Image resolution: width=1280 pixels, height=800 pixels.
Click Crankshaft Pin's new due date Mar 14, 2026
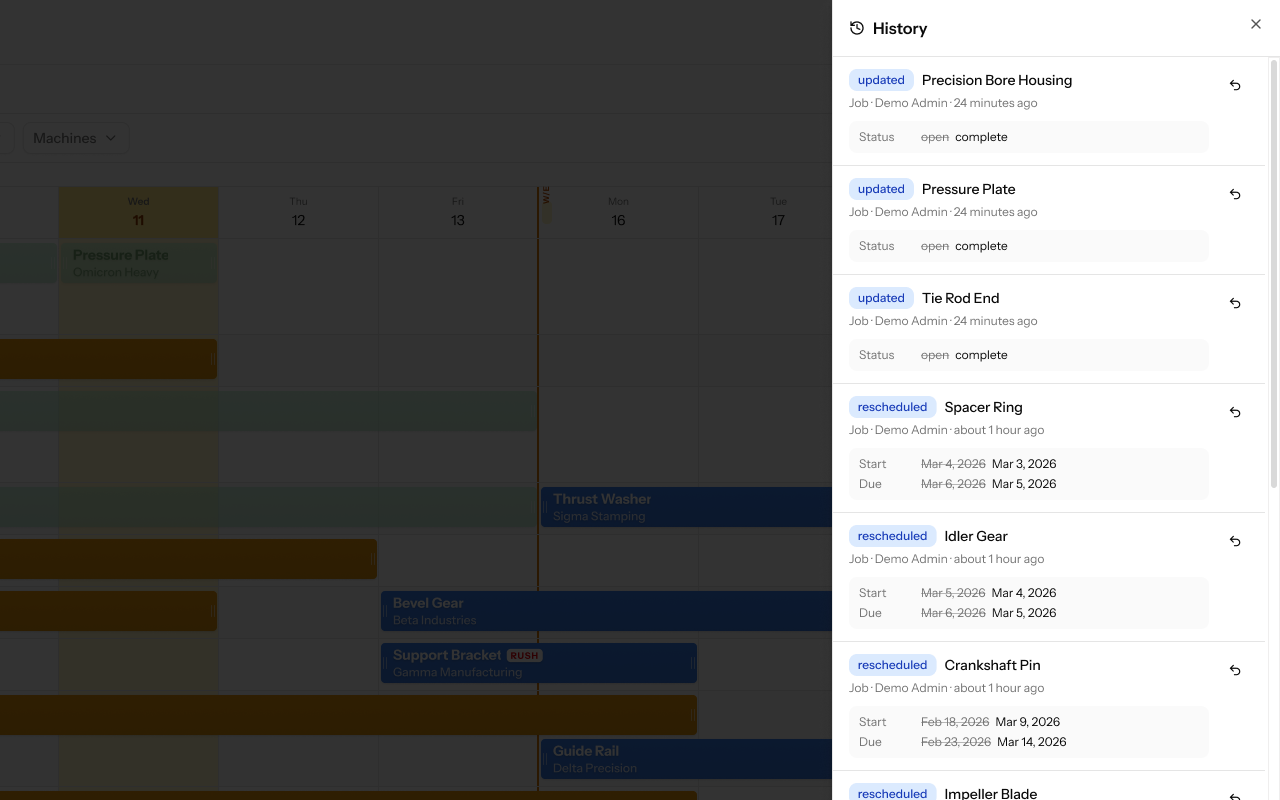[1032, 742]
